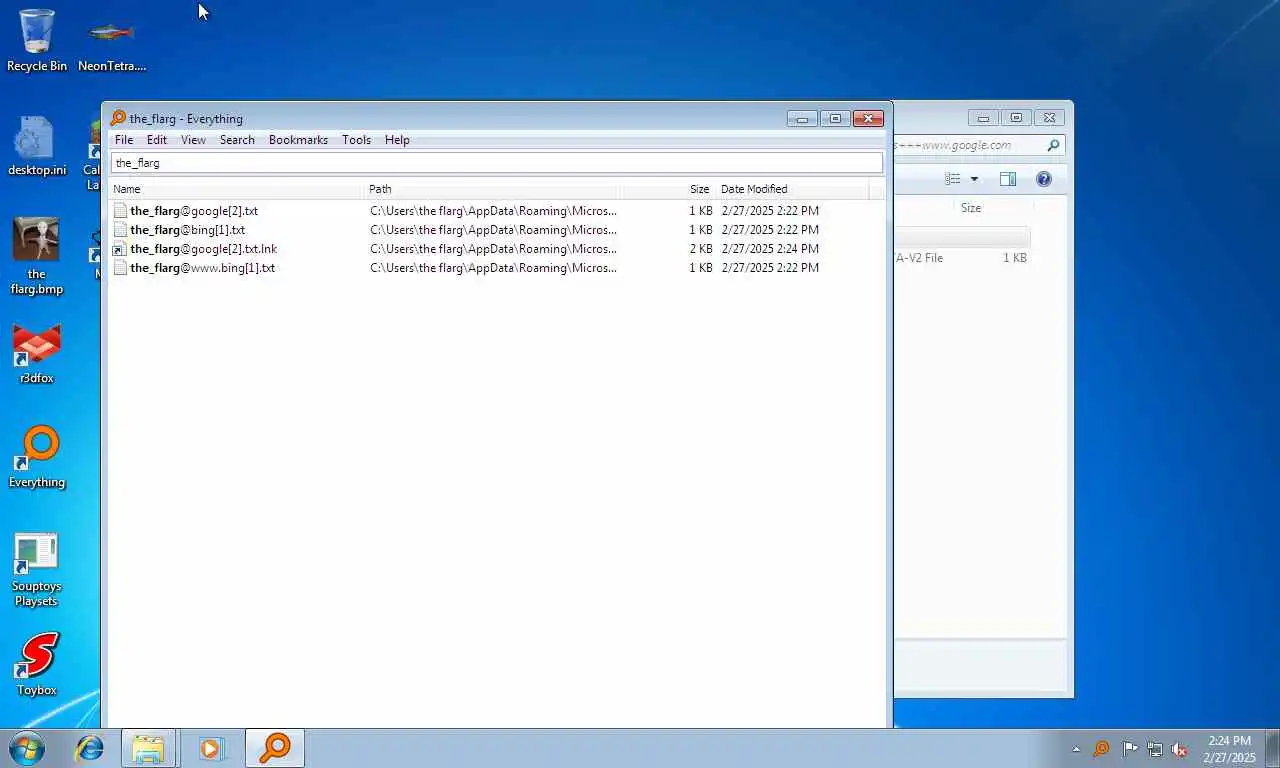Click Size column header in Explorer window
Image resolution: width=1280 pixels, height=768 pixels.
click(970, 208)
